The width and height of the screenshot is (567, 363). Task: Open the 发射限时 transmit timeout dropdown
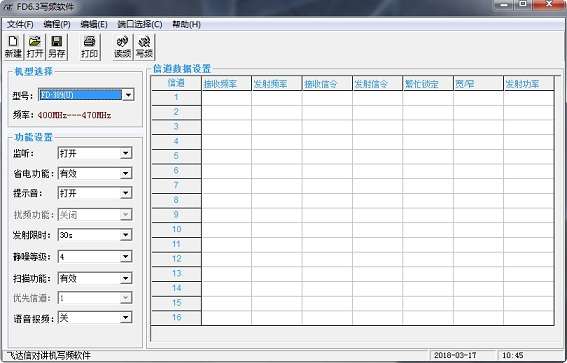pos(125,235)
